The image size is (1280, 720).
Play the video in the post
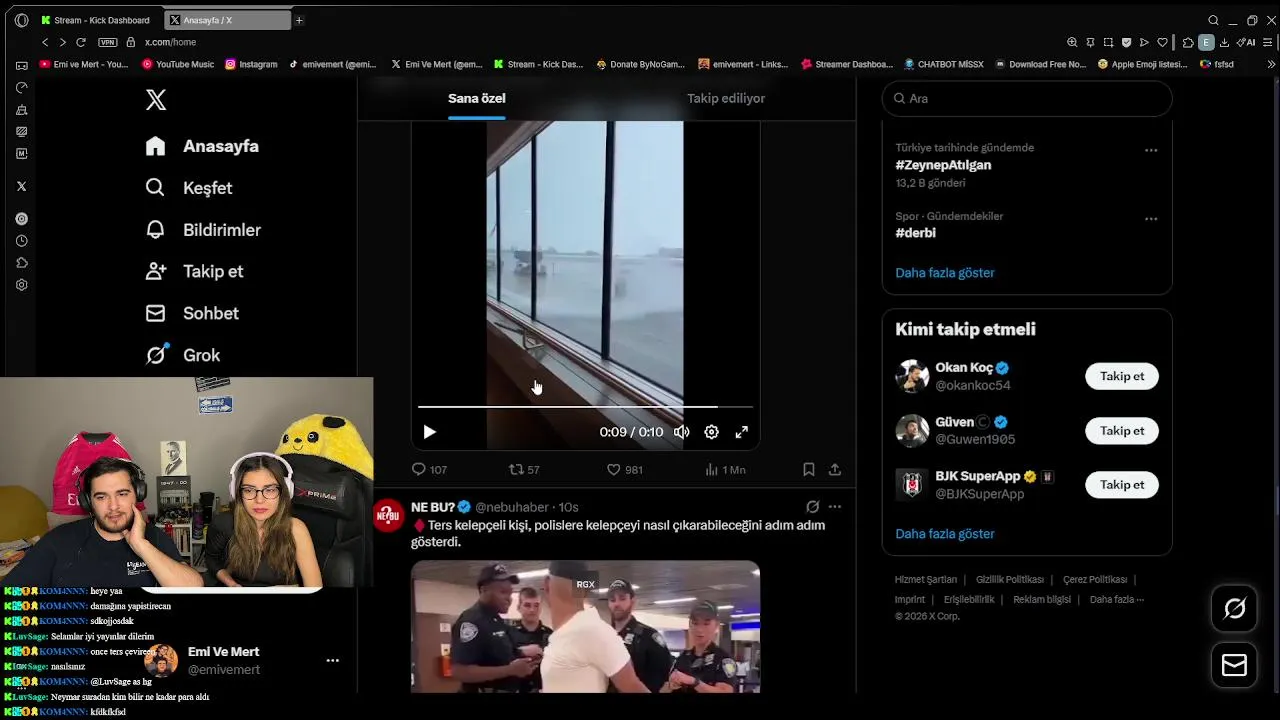(429, 432)
